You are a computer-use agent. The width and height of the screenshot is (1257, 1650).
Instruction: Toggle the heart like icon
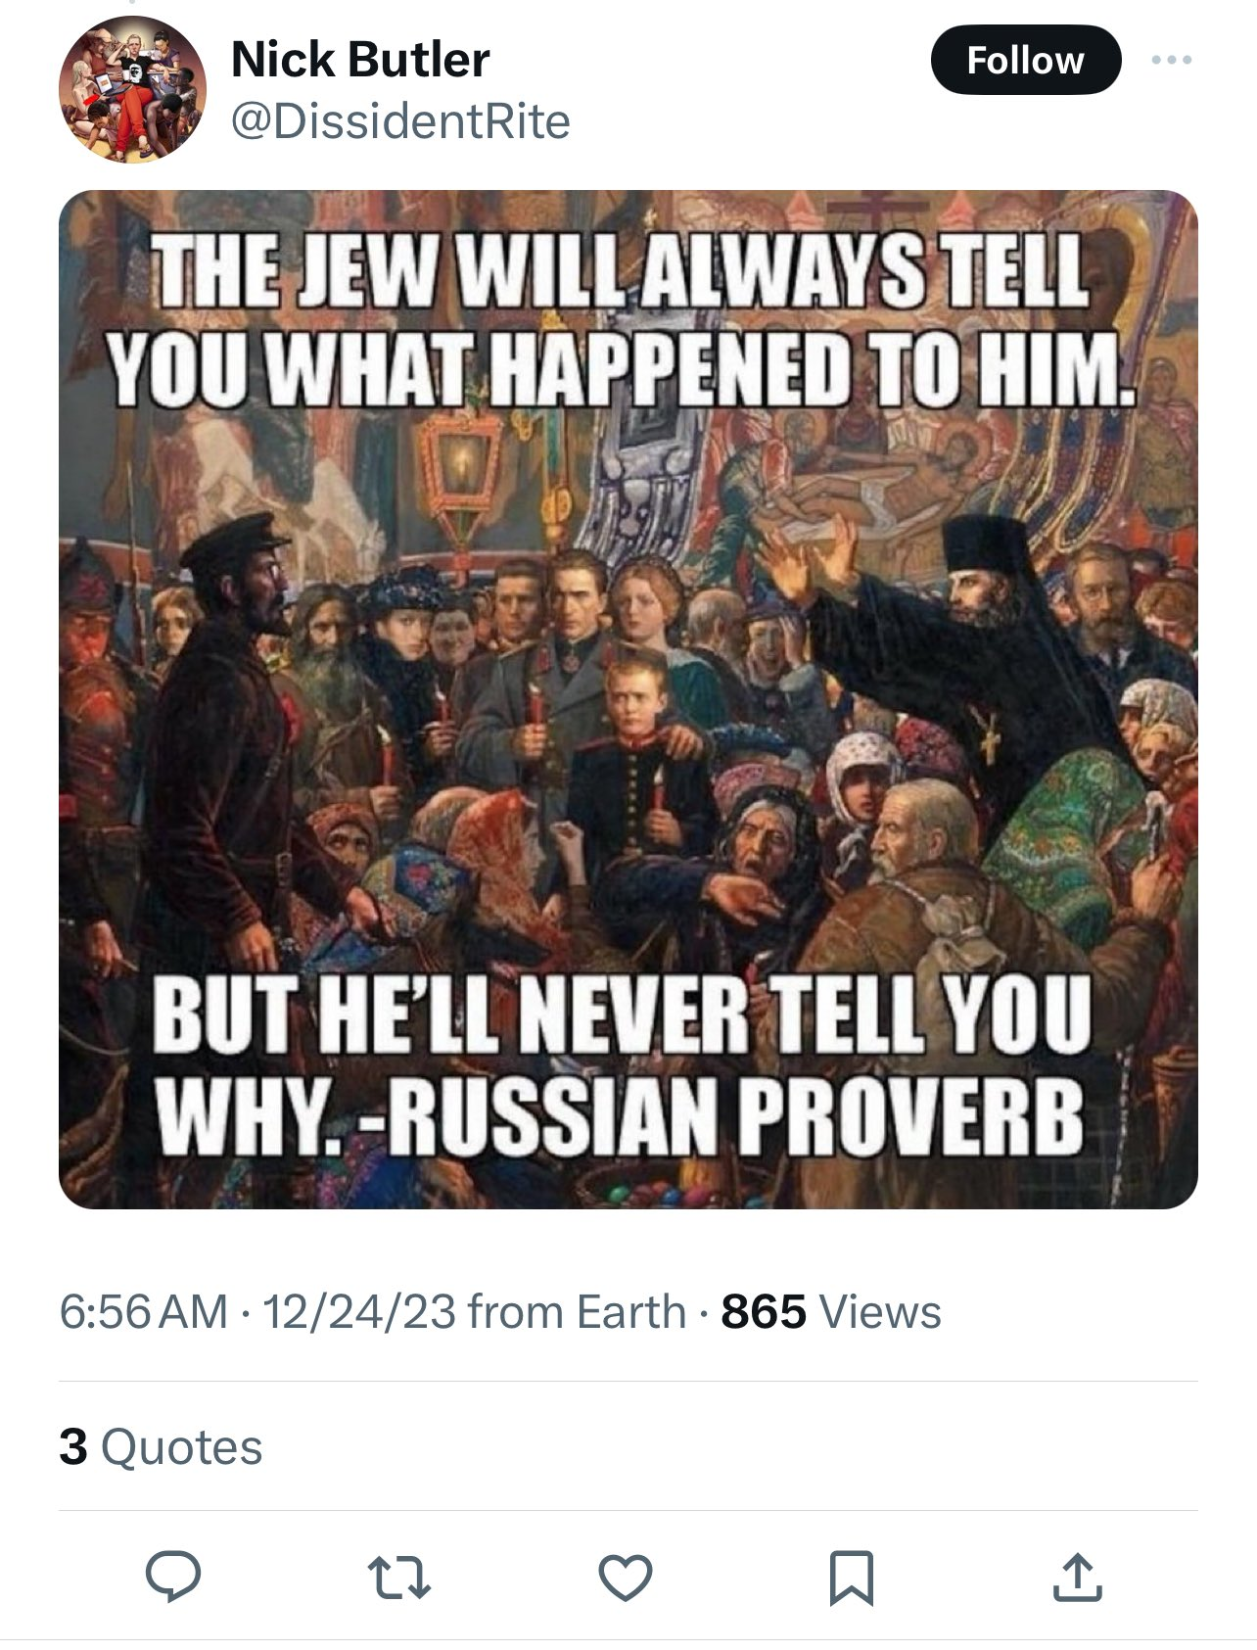pyautogui.click(x=625, y=1577)
